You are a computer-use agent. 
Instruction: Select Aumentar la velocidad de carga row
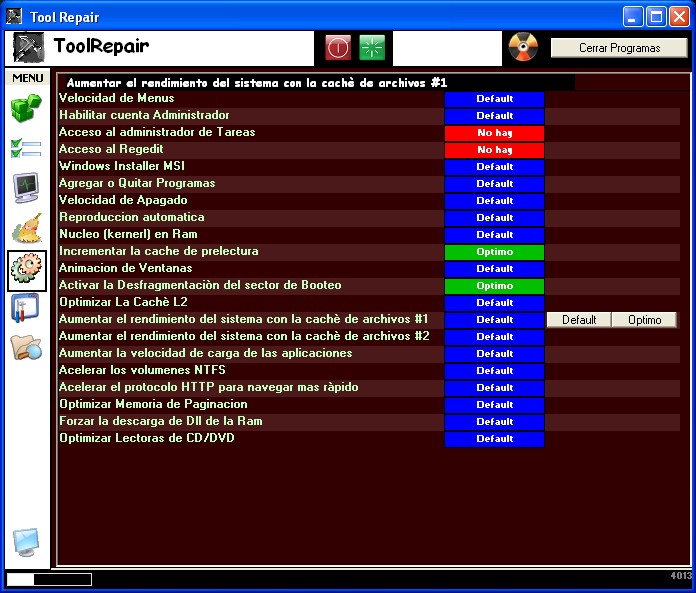(x=206, y=353)
